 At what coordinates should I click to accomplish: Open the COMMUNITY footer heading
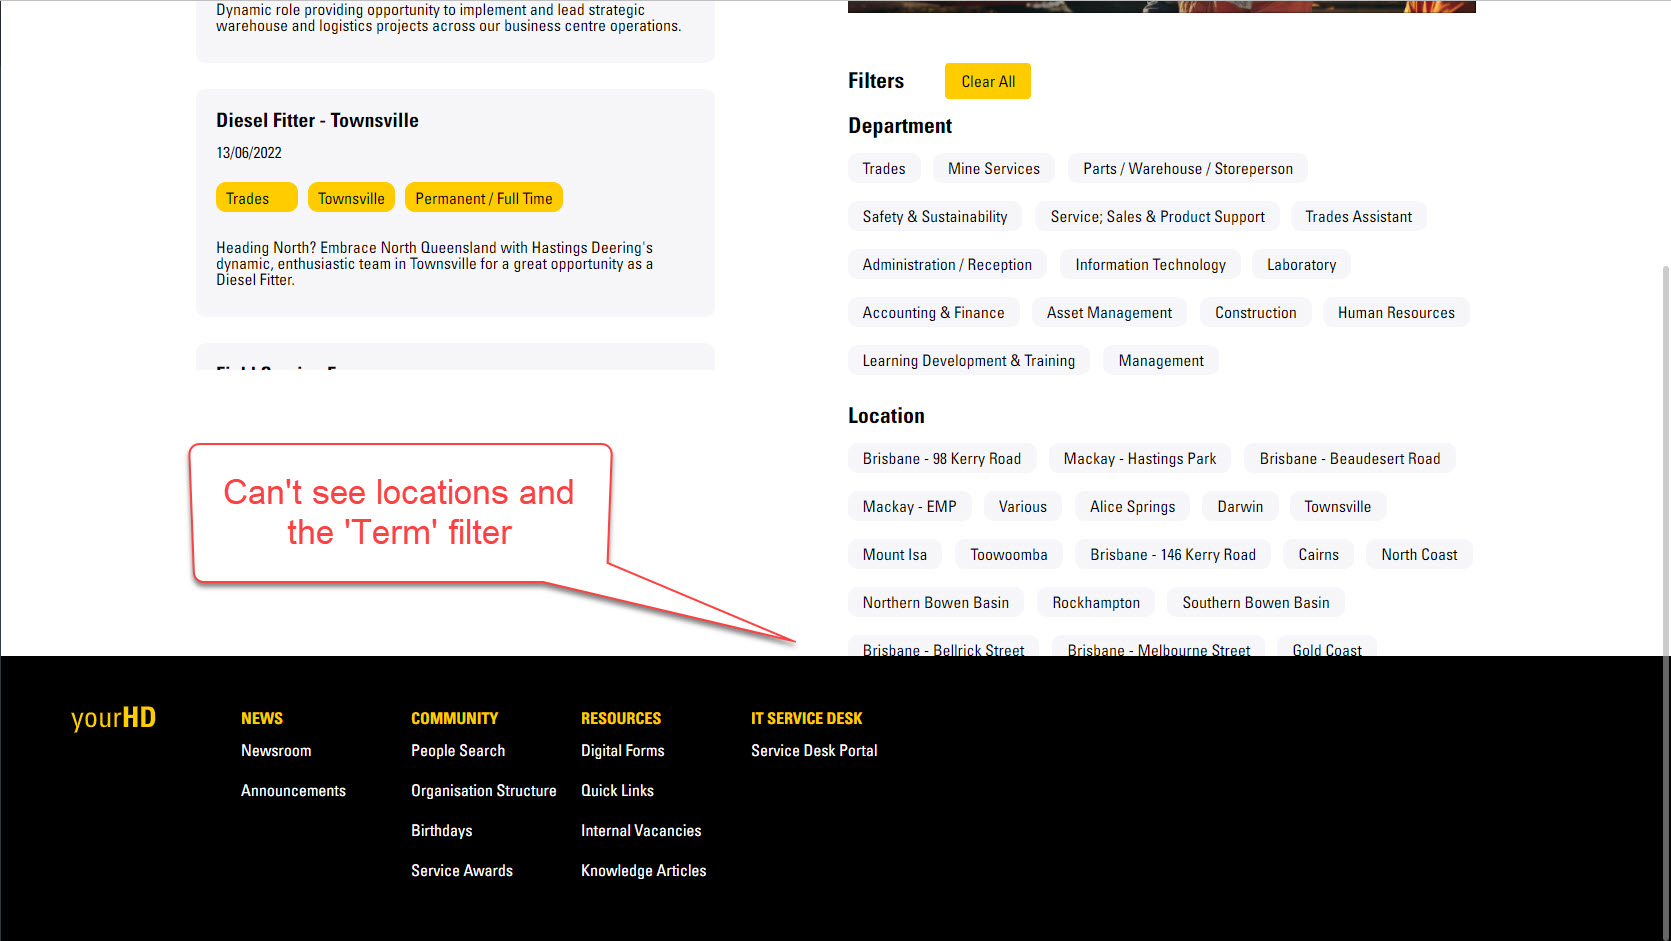tap(454, 719)
